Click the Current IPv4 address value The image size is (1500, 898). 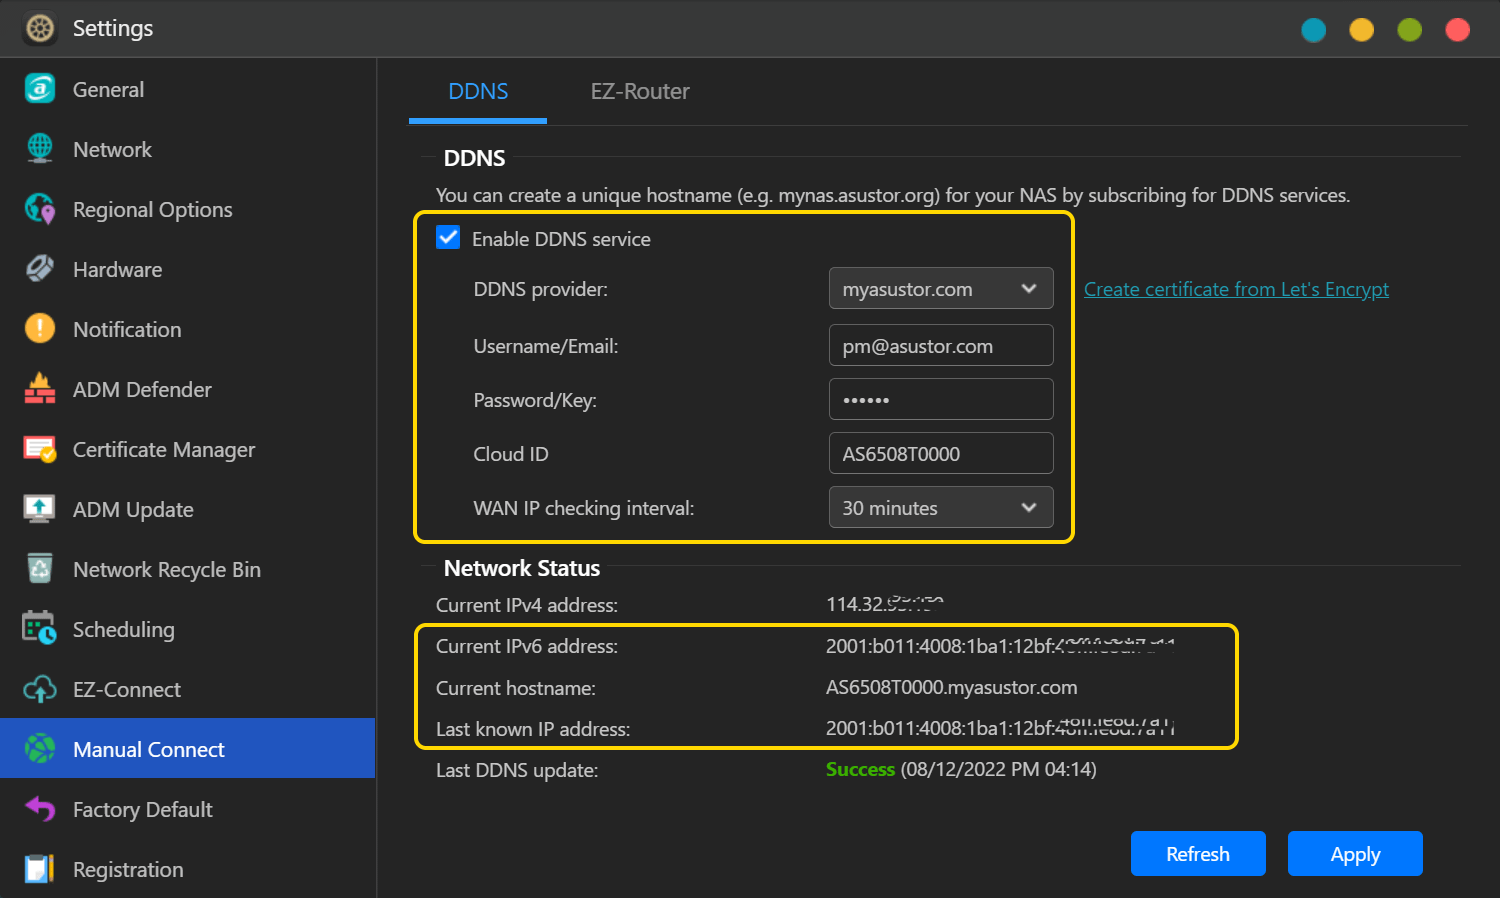click(x=884, y=603)
